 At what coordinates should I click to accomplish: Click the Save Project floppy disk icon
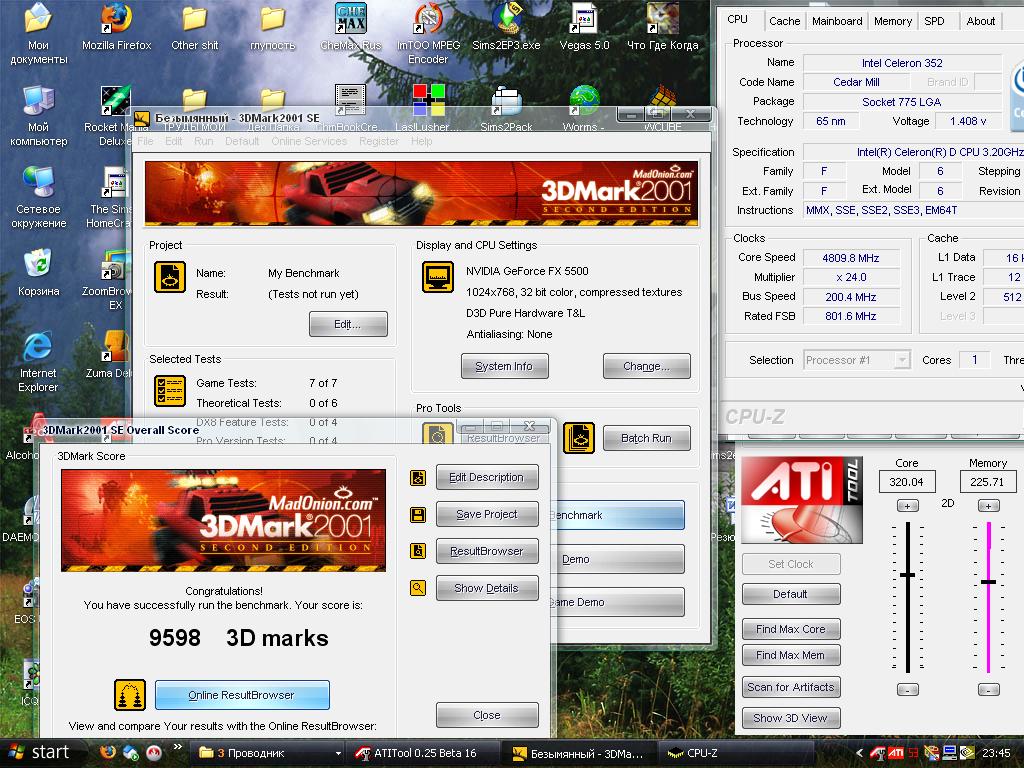click(x=418, y=515)
